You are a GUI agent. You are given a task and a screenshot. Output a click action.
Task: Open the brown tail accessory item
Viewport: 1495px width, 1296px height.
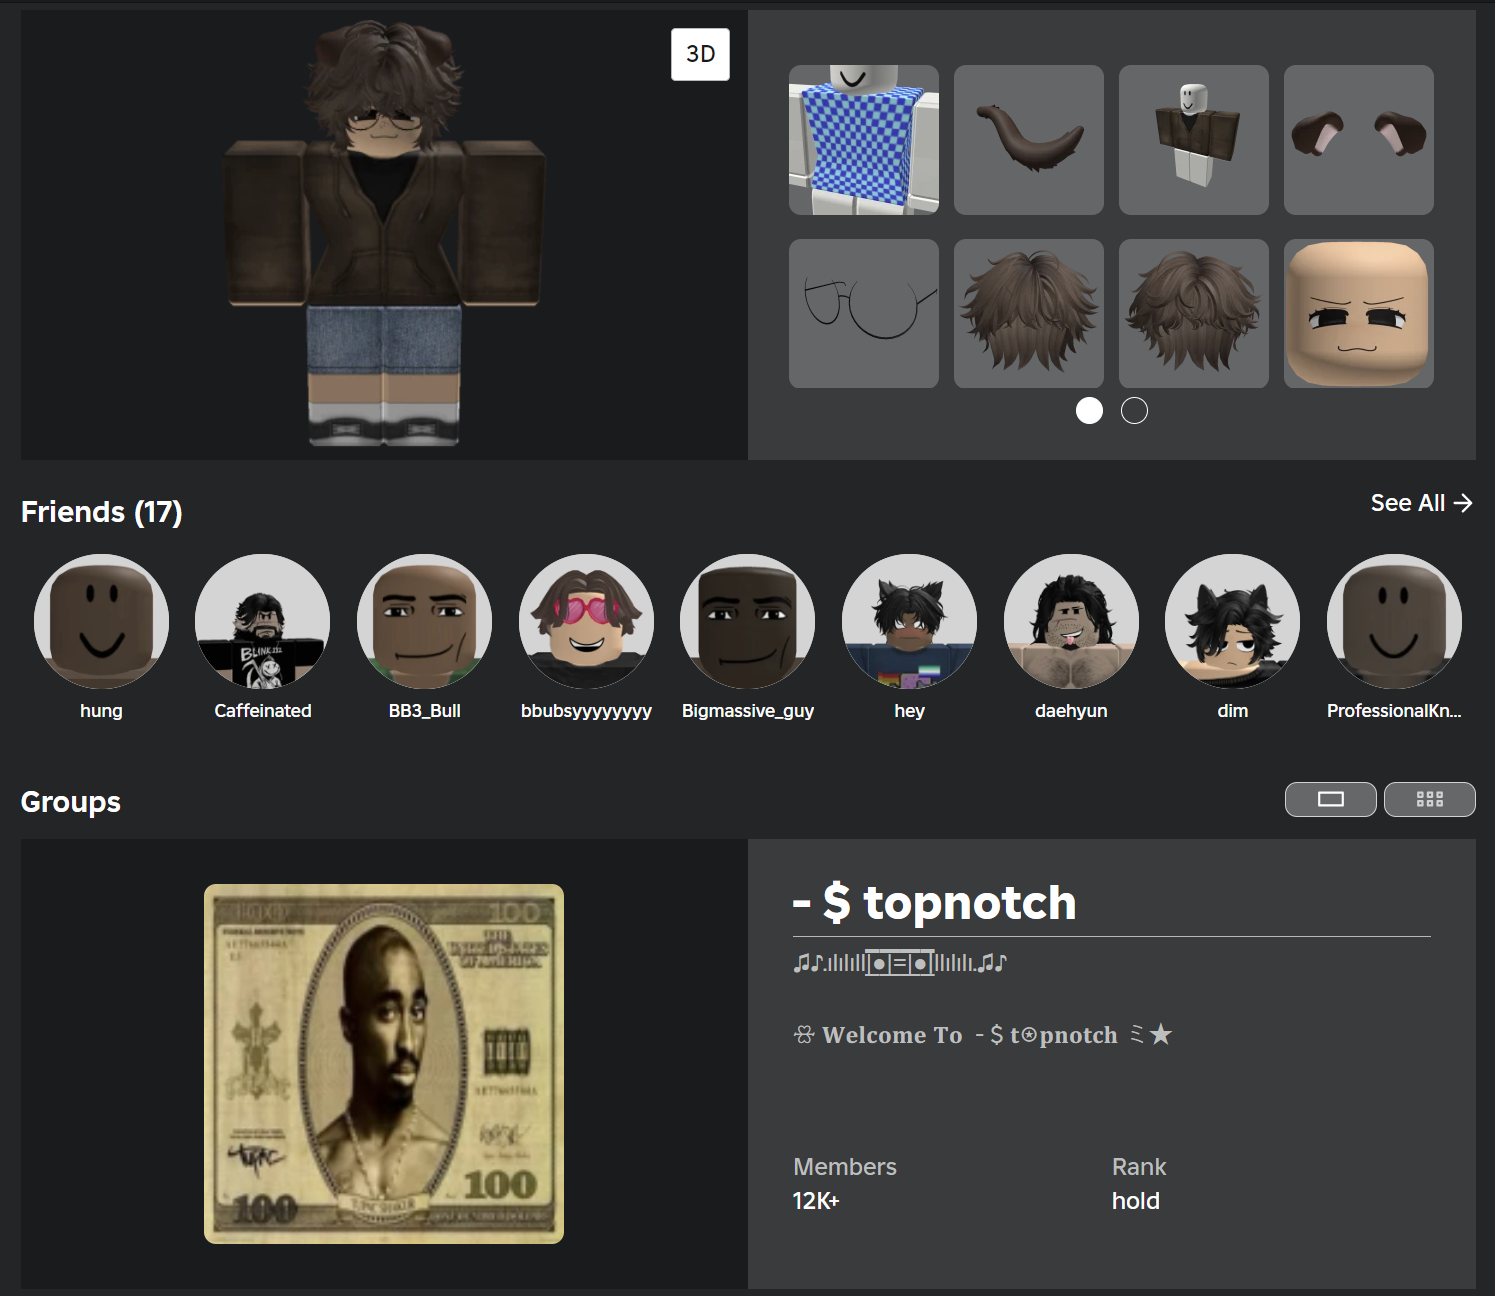tap(1028, 140)
